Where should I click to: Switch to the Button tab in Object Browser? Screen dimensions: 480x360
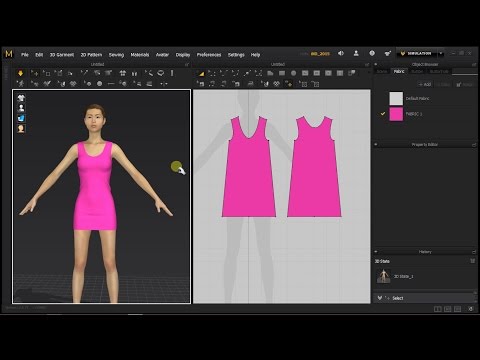(417, 71)
